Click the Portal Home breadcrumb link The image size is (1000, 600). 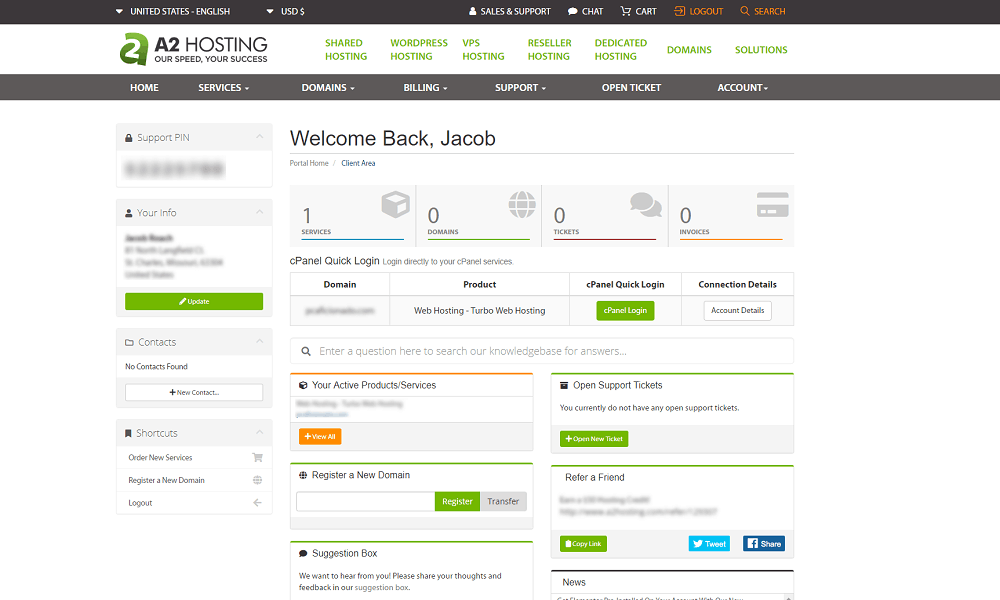309,163
